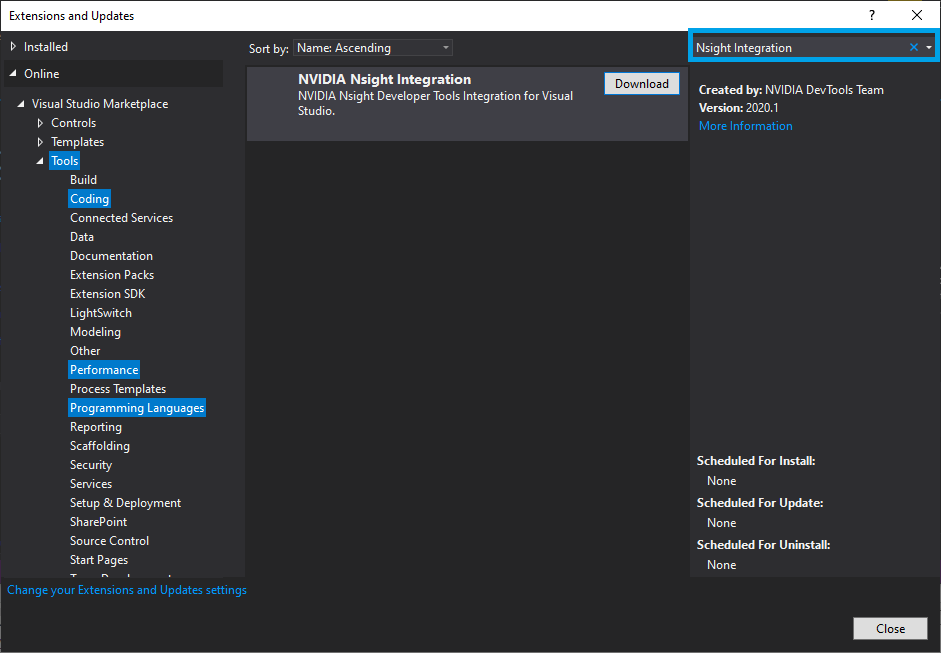Select the Start Pages category
Image resolution: width=941 pixels, height=653 pixels.
(x=98, y=560)
